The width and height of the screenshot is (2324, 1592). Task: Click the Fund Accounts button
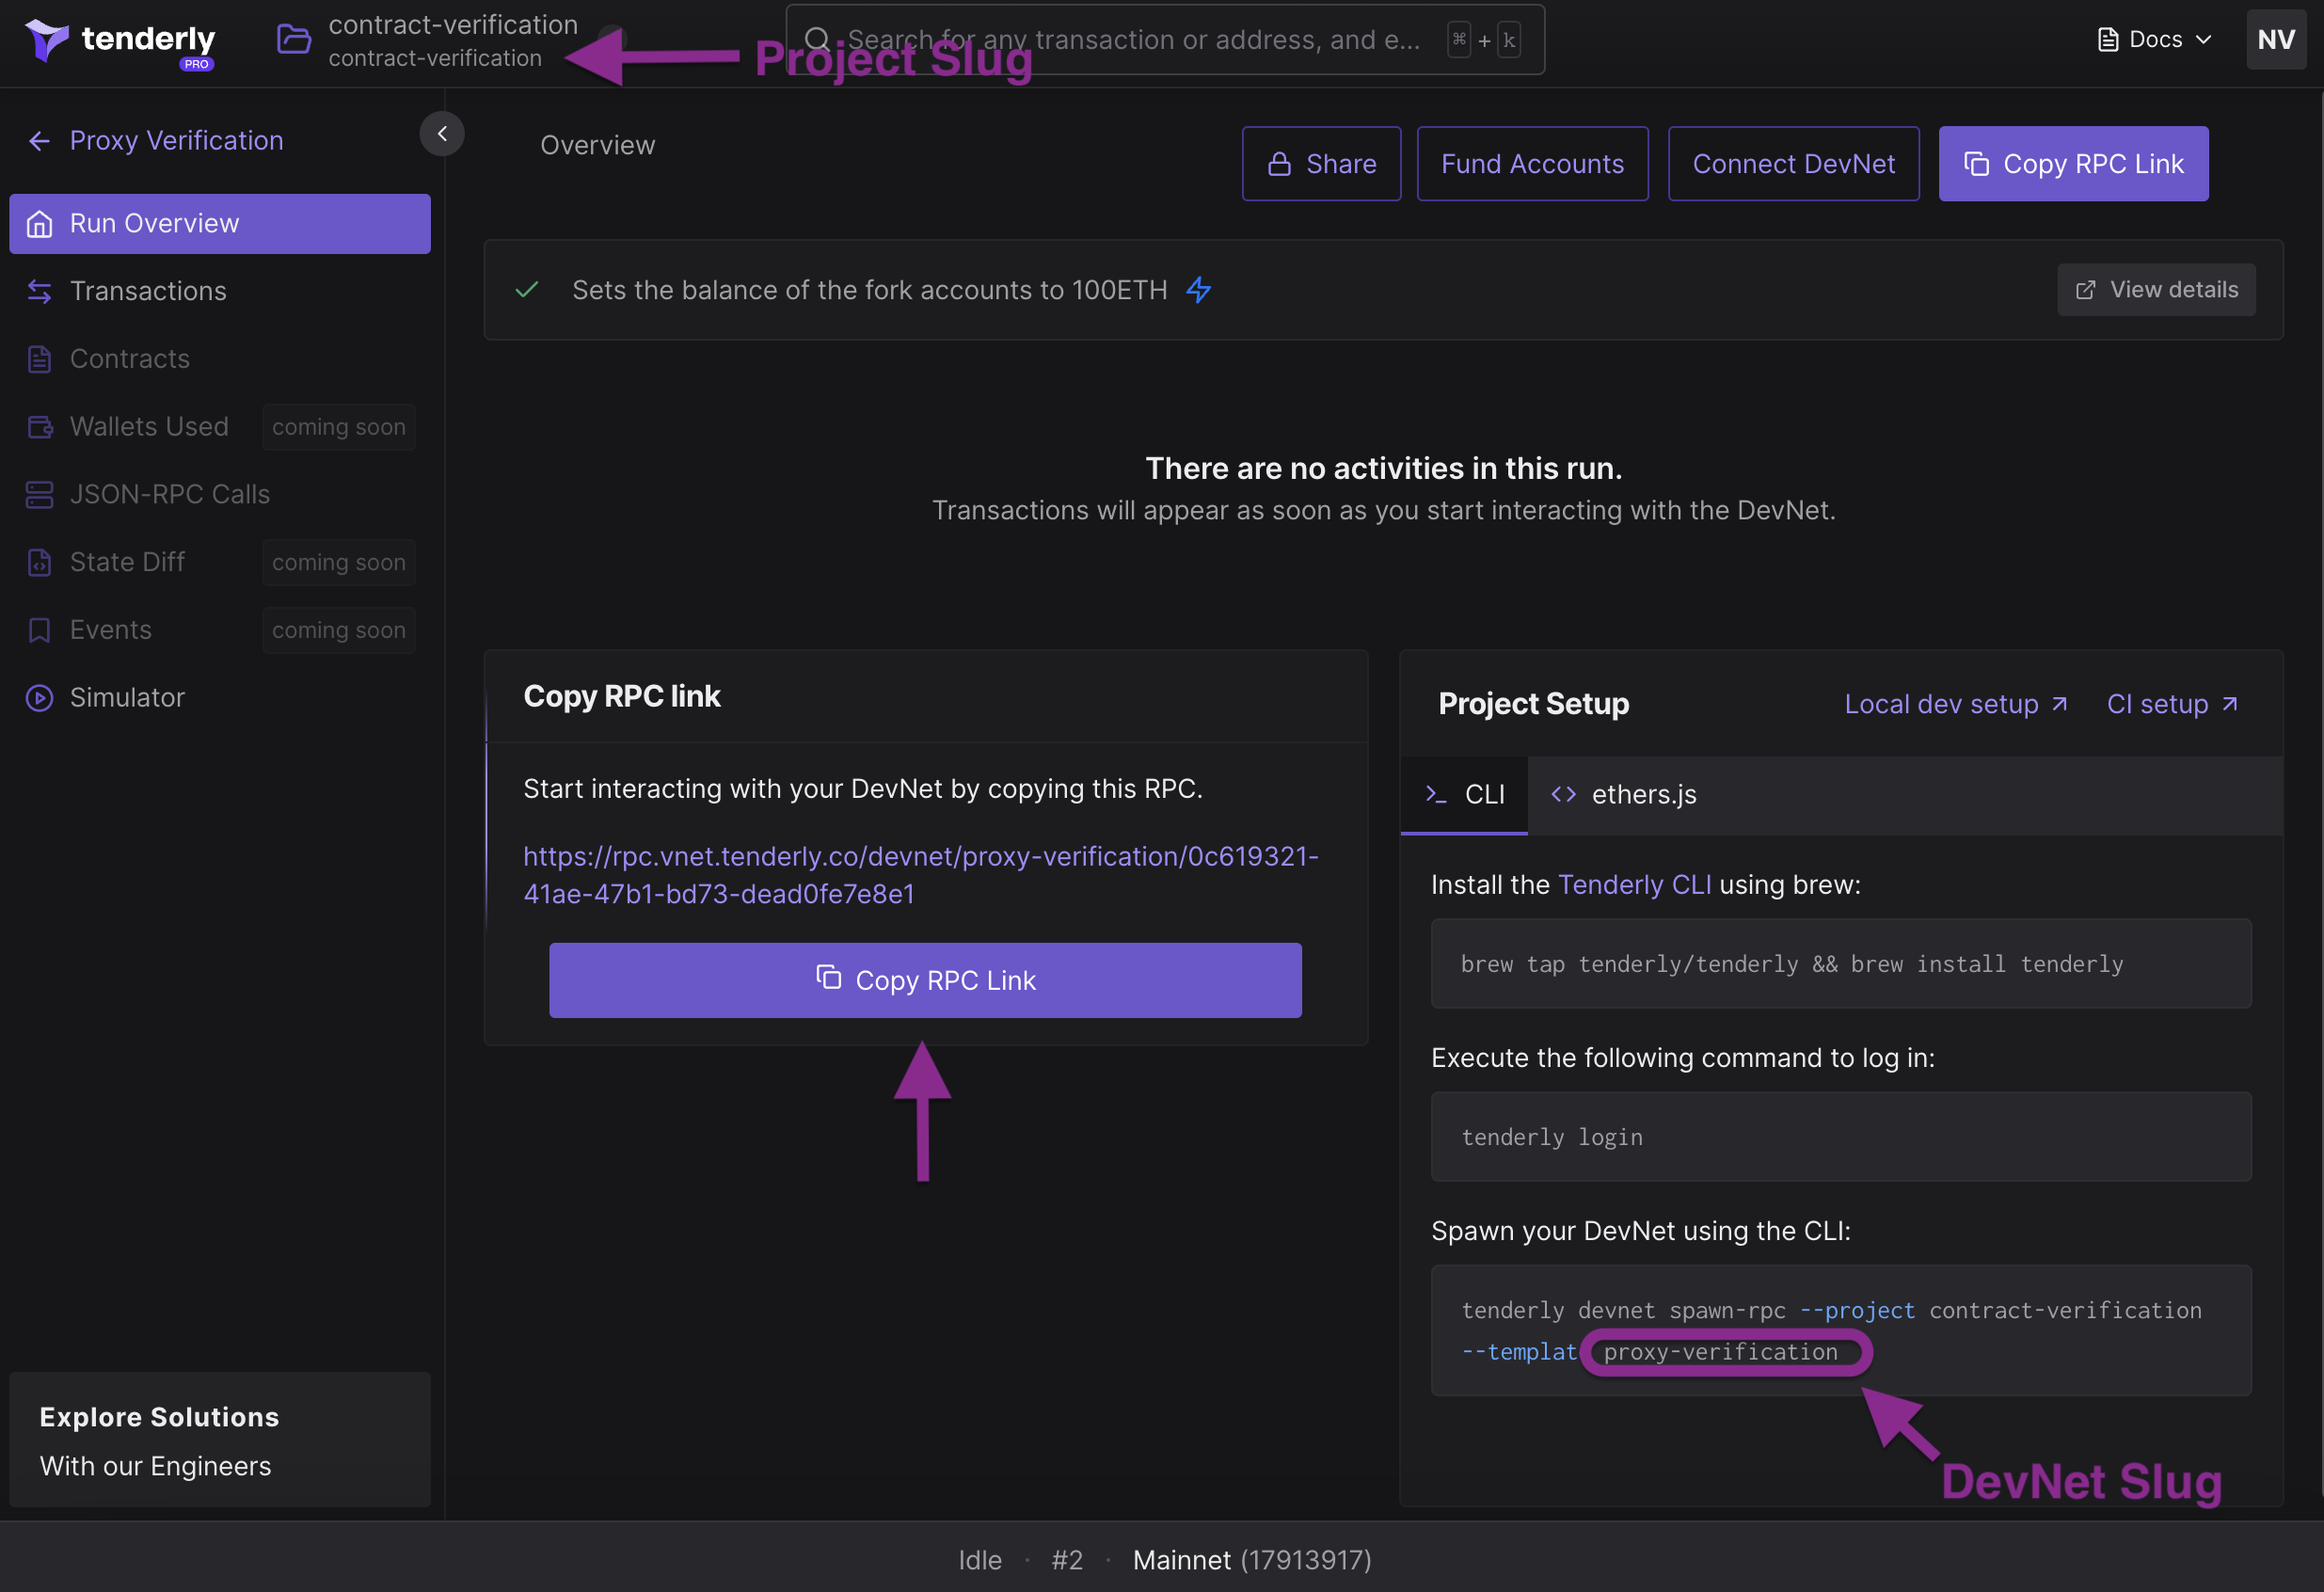click(1532, 164)
